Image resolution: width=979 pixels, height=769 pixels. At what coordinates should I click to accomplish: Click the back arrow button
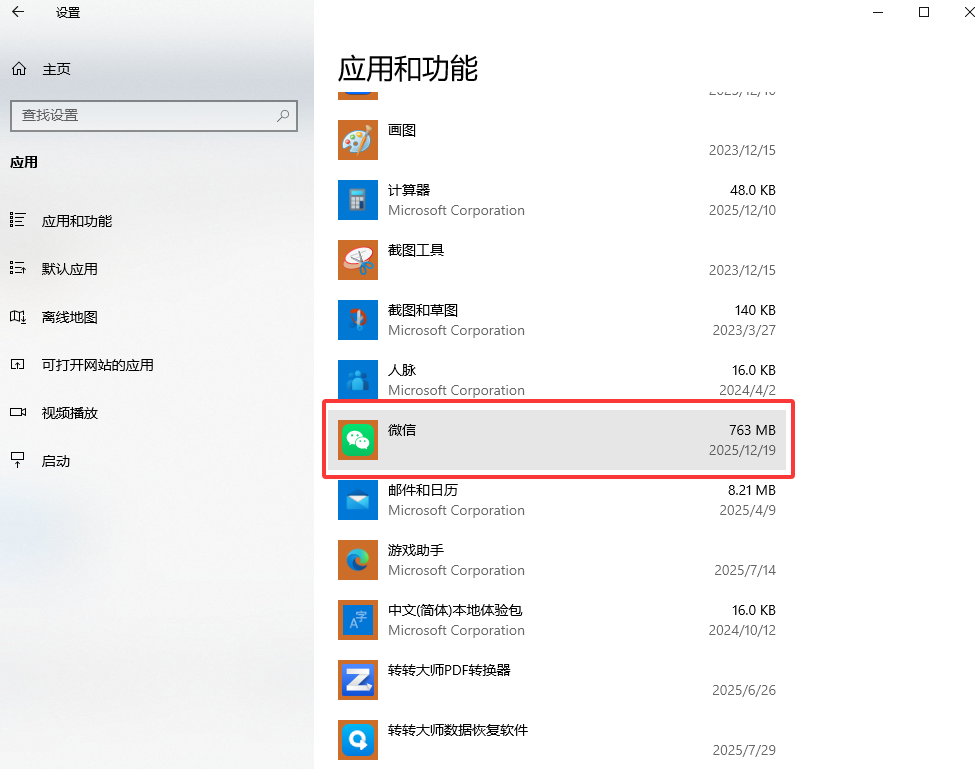click(x=18, y=12)
